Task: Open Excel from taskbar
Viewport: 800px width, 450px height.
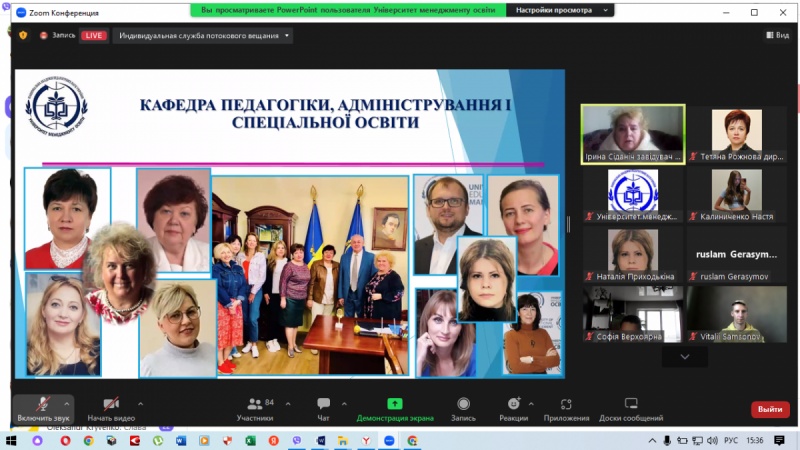Action: (x=251, y=440)
